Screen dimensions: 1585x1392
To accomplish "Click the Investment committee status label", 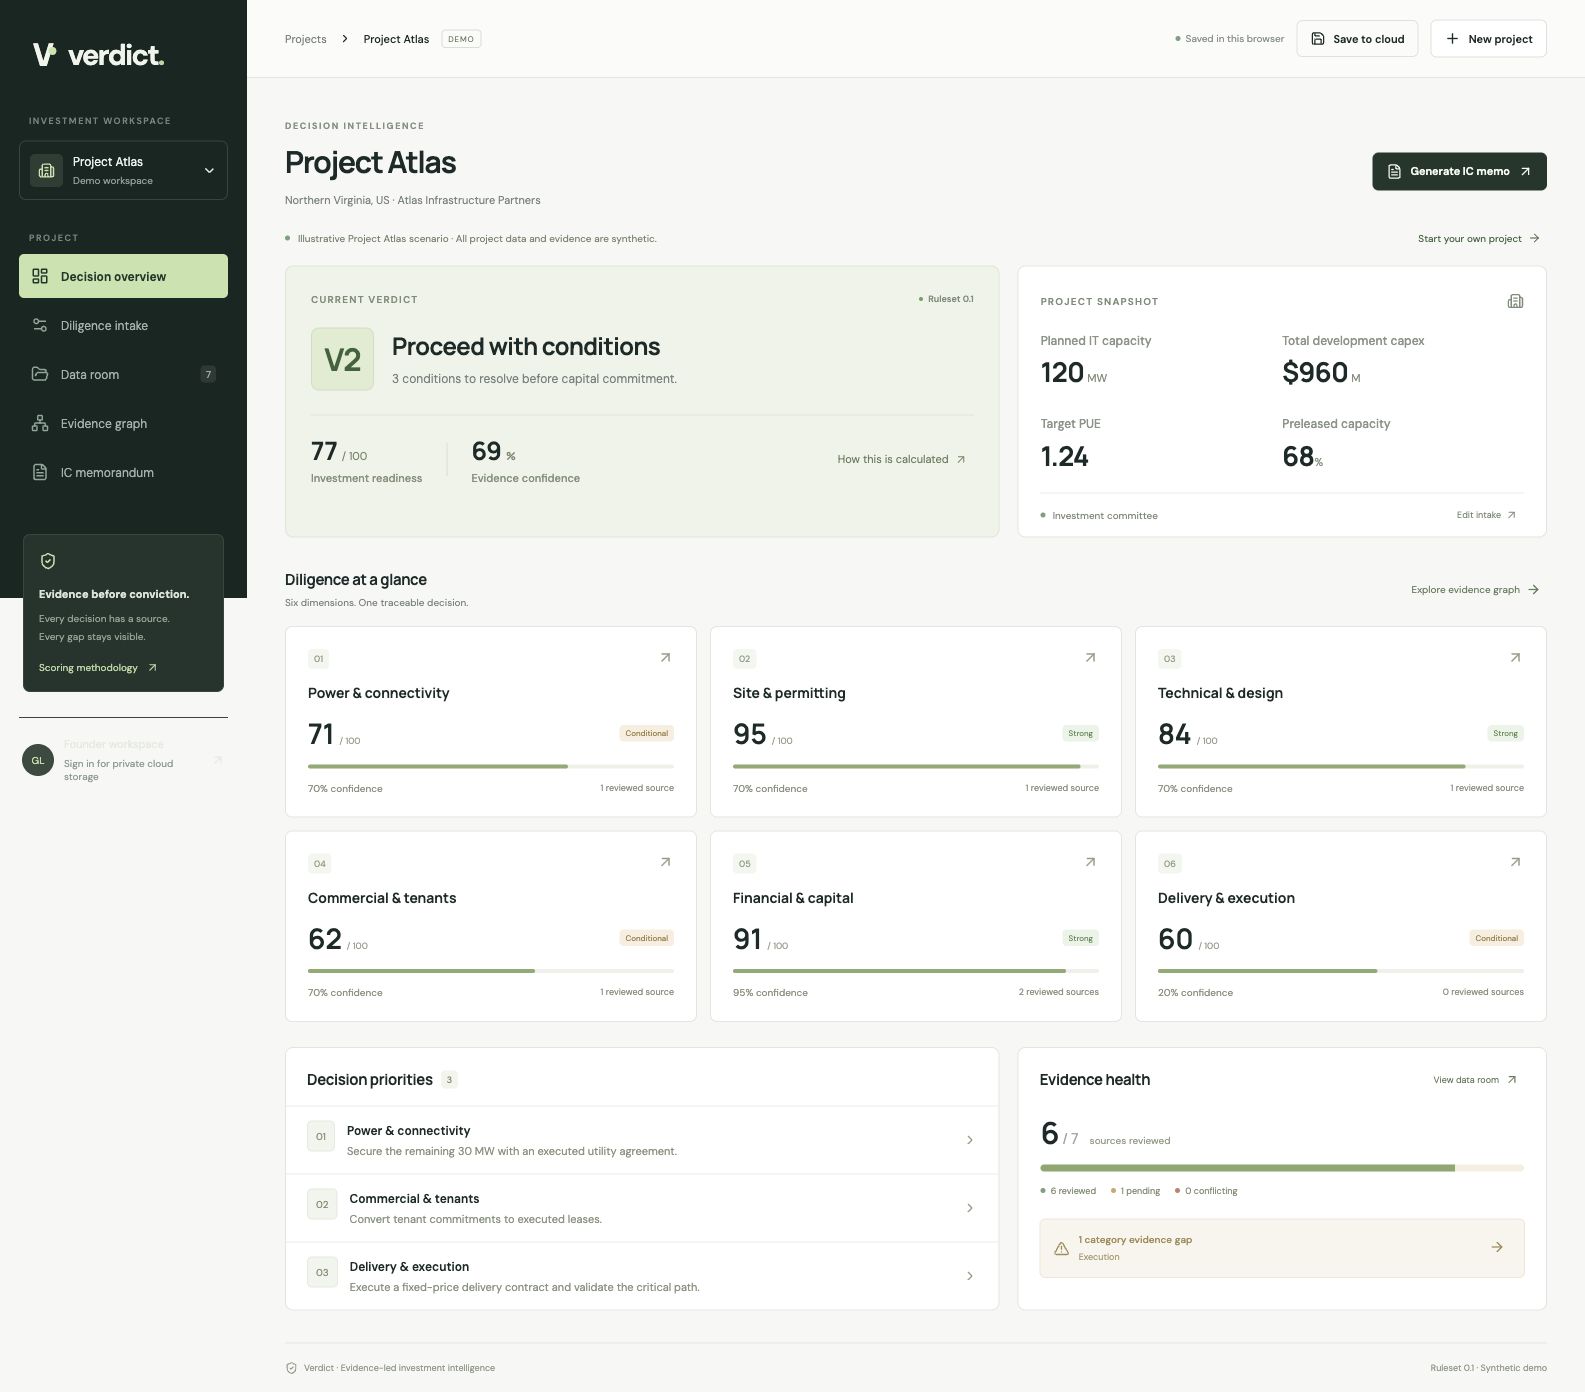I will (x=1099, y=516).
